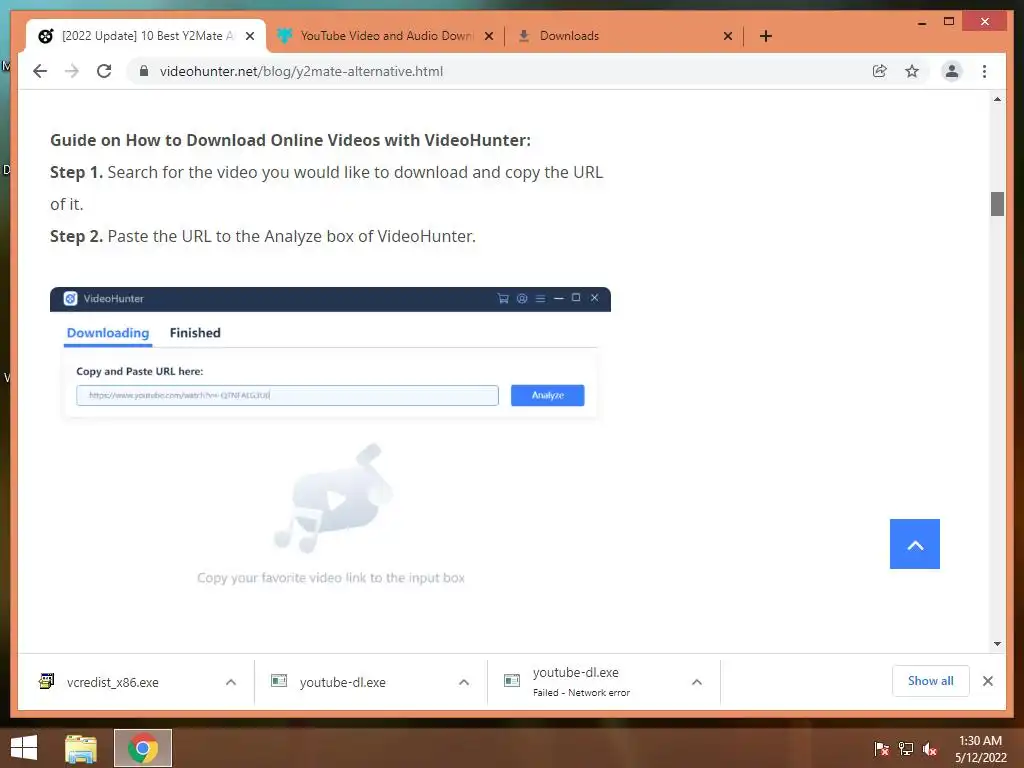Click the VideoHunter app screenshot image
The image size is (1024, 768).
(x=330, y=444)
